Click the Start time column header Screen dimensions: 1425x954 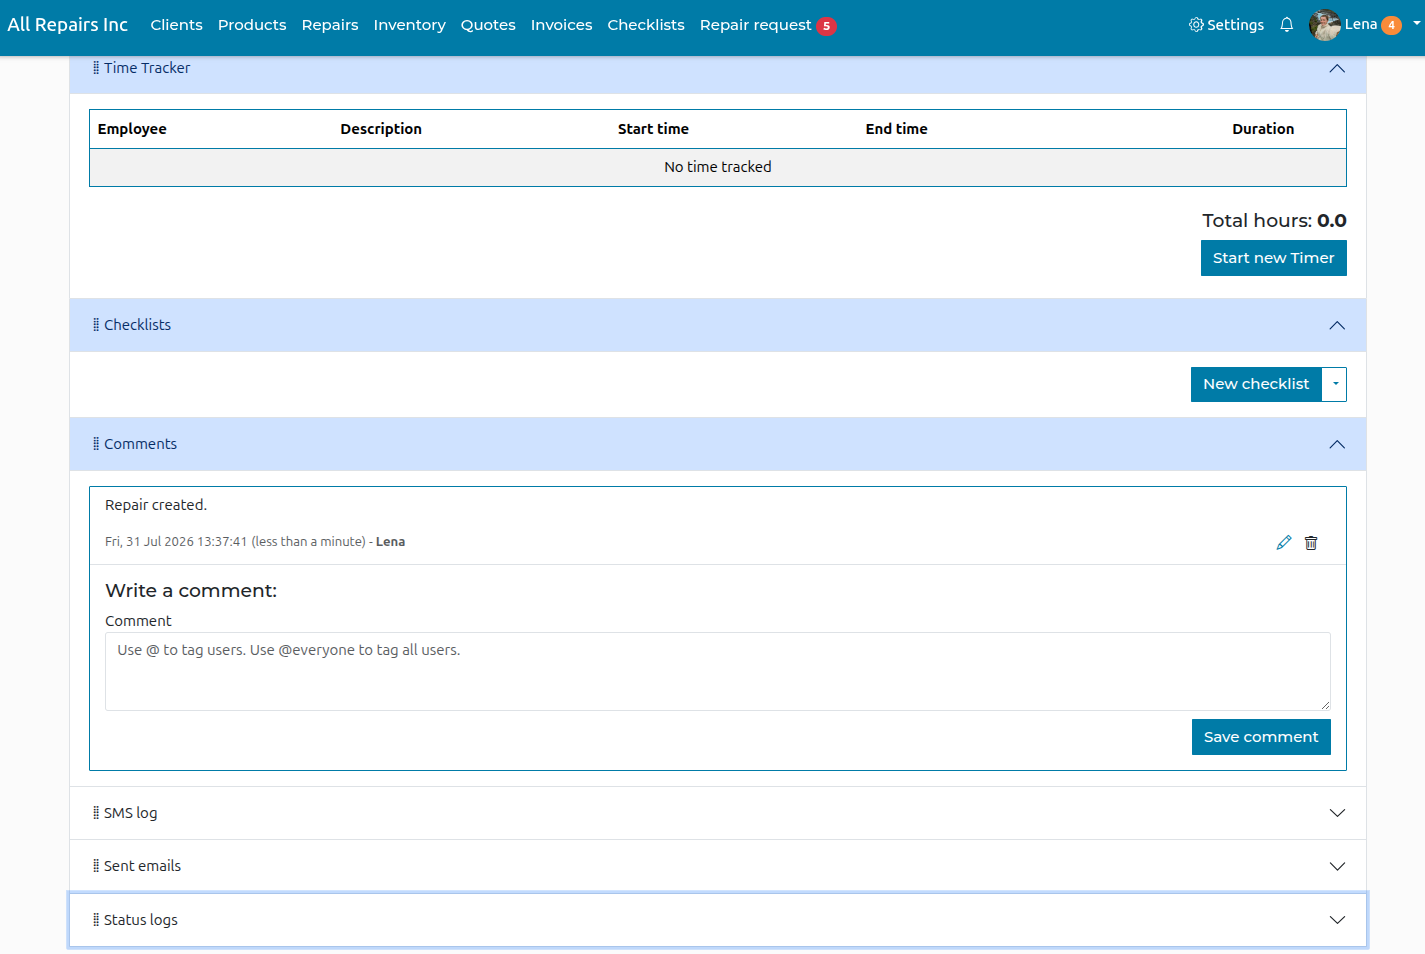(x=653, y=129)
